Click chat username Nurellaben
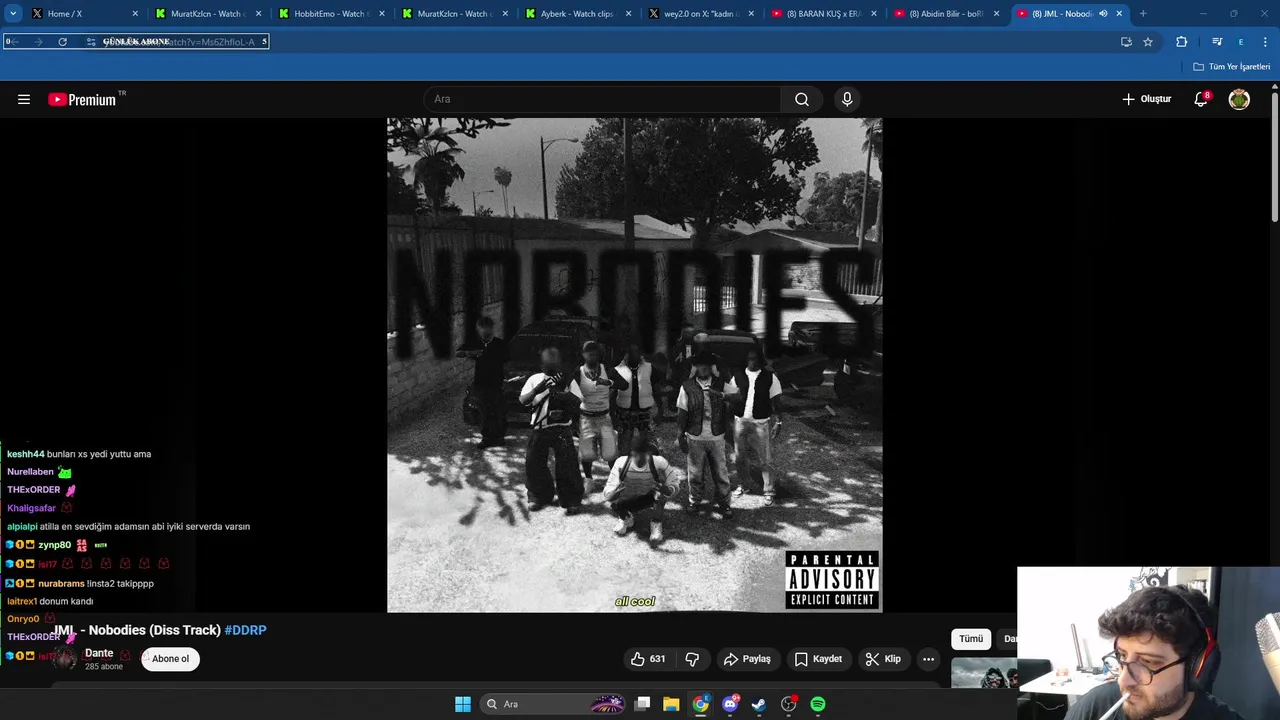Screen dimensions: 1280x720 tap(30, 472)
